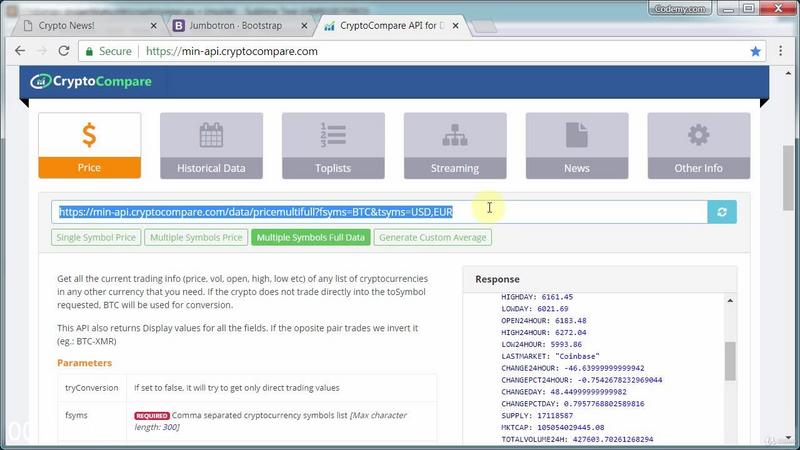
Task: Select Single Symbol Price option
Action: pos(96,237)
